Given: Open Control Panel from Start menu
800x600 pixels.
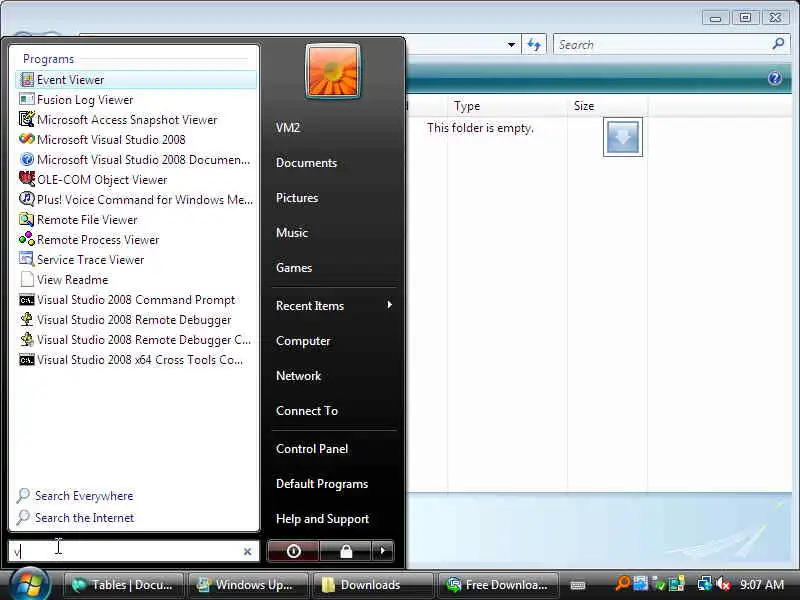Looking at the screenshot, I should [x=312, y=448].
